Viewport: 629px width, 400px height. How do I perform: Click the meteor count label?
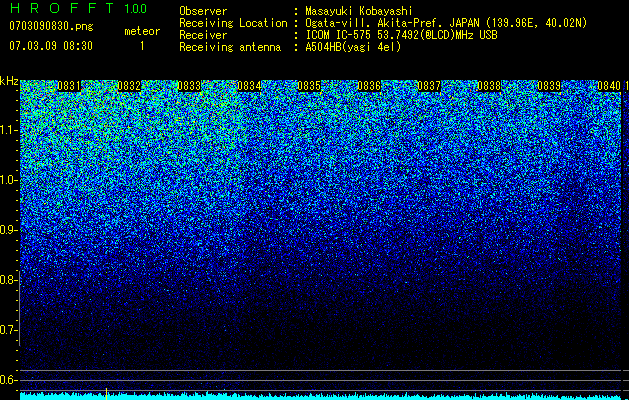click(142, 31)
